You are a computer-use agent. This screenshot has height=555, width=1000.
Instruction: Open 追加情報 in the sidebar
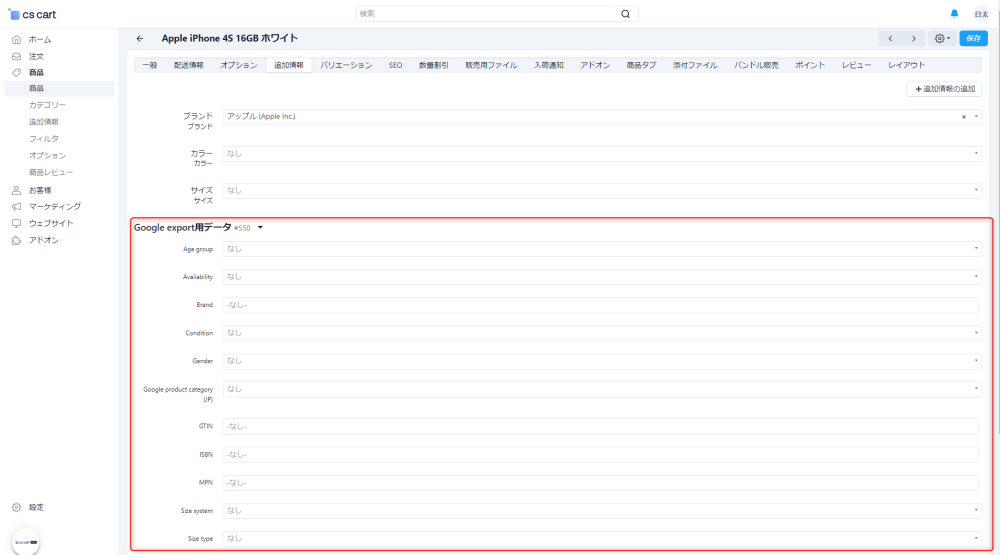43,122
